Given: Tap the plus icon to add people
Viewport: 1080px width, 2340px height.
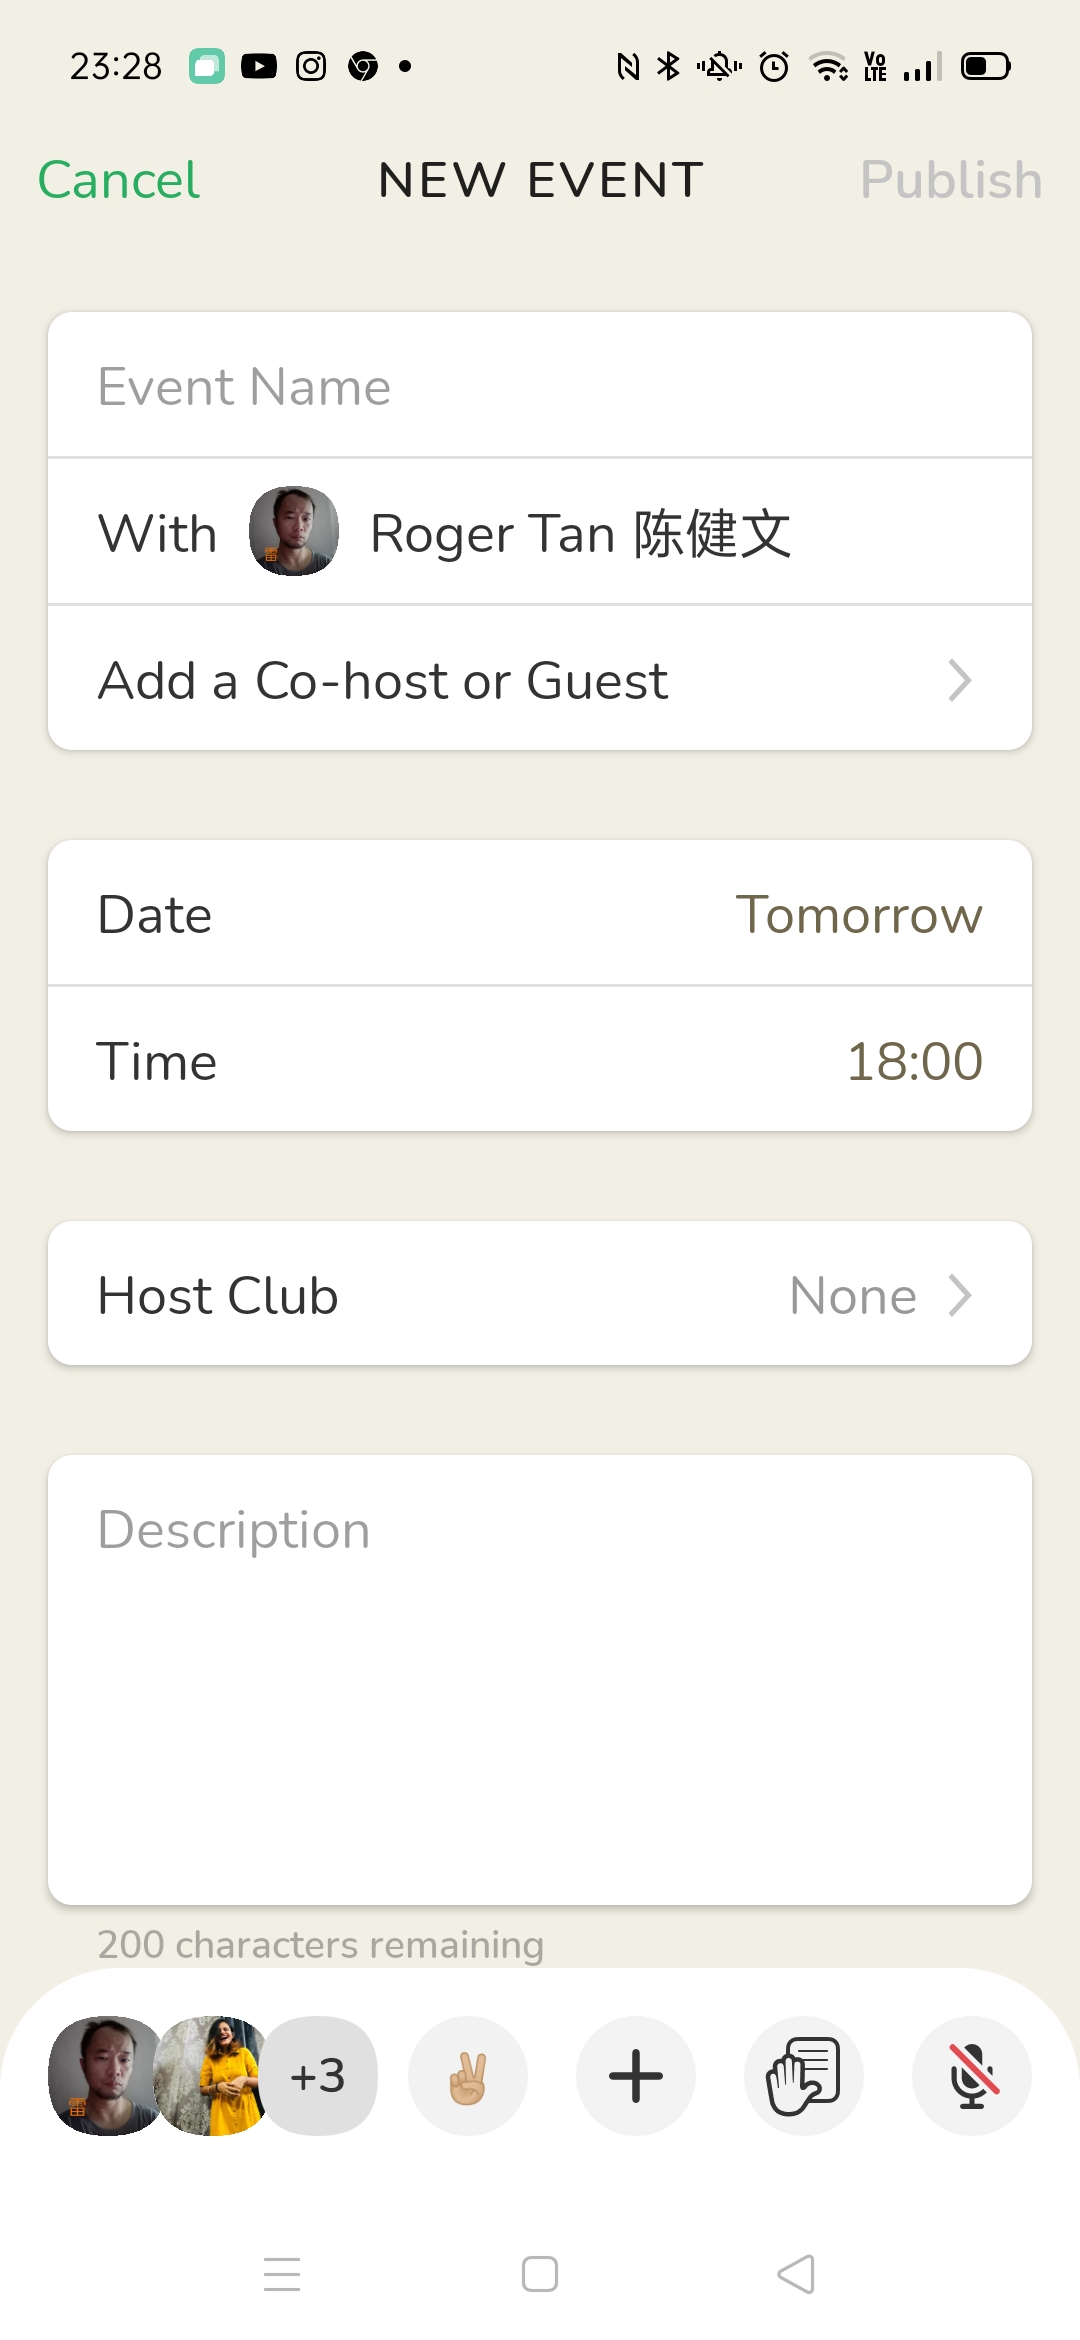Looking at the screenshot, I should [x=636, y=2076].
